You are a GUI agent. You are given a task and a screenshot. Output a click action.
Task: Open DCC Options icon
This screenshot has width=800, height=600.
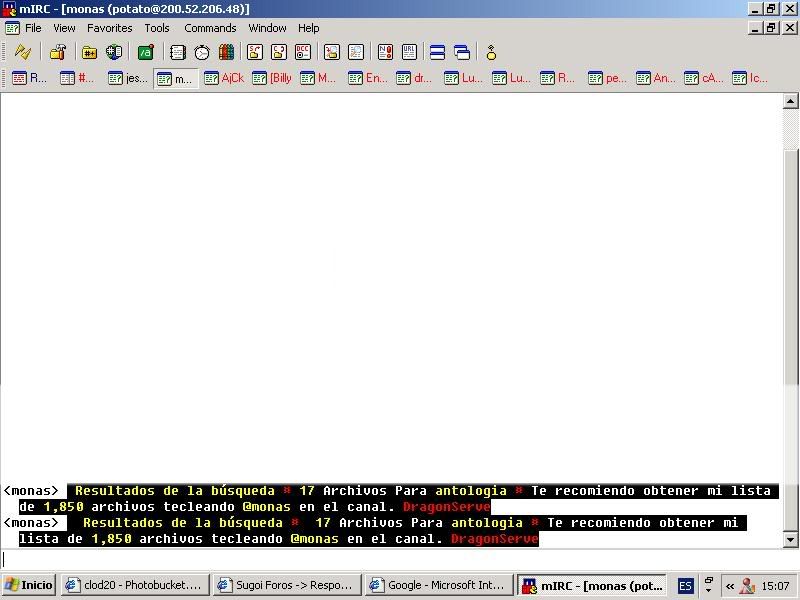tap(303, 52)
